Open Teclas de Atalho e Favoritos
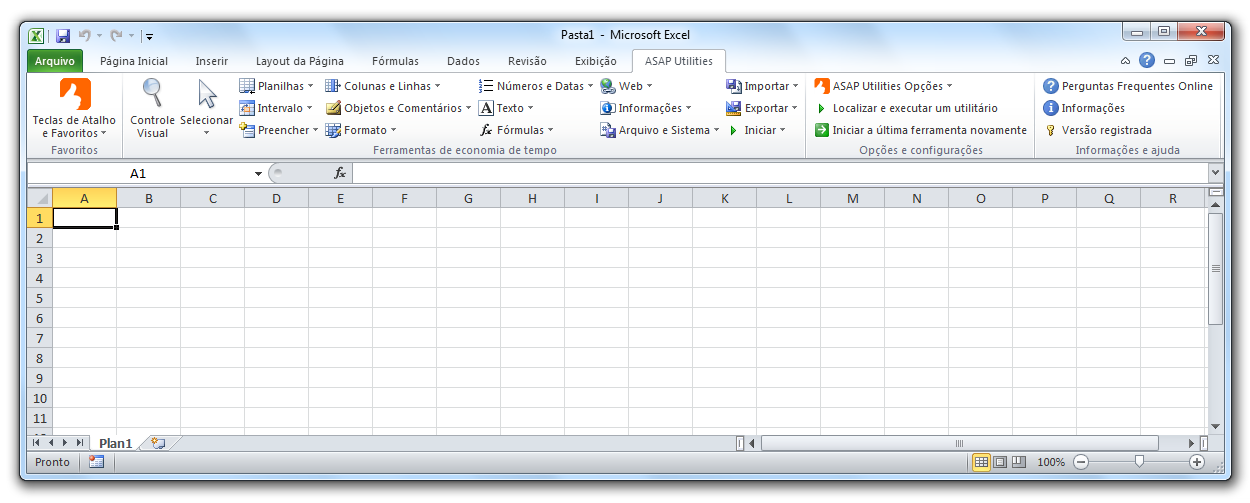This screenshot has width=1250, height=503. click(75, 109)
